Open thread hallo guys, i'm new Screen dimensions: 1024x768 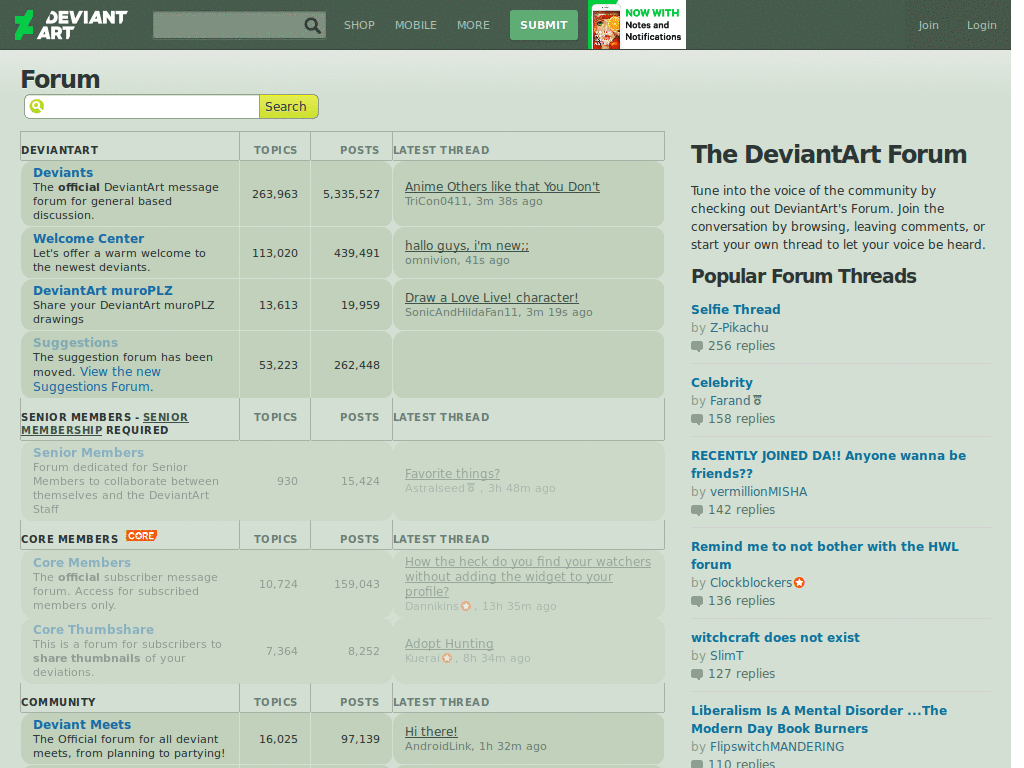[x=467, y=246]
